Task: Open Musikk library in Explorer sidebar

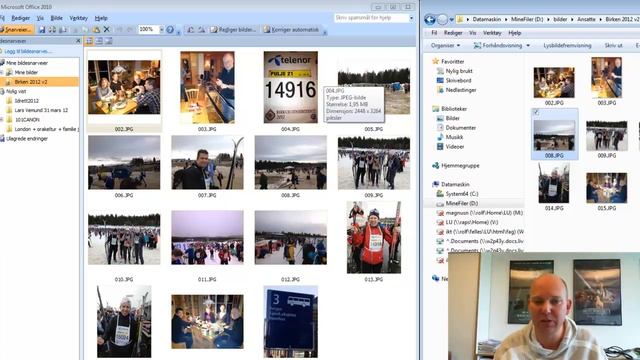Action: click(x=450, y=137)
